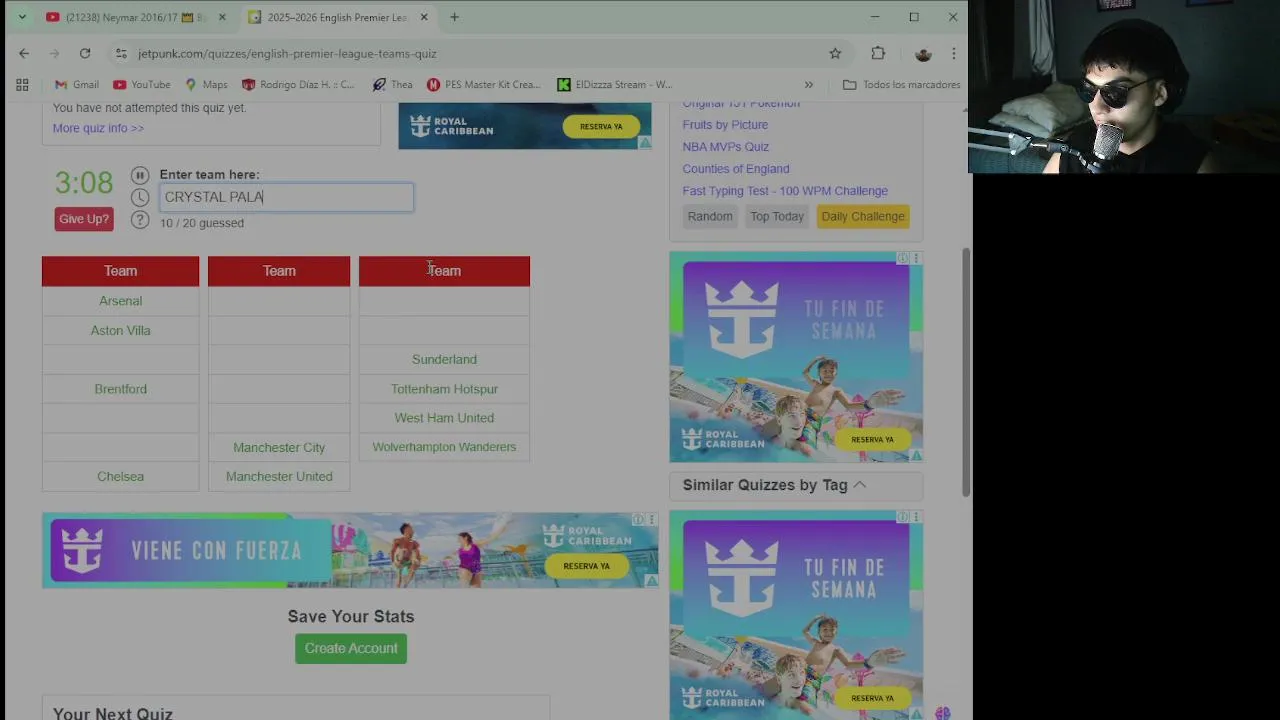The height and width of the screenshot is (720, 1280).
Task: Open the Maps bookmark
Action: click(206, 85)
